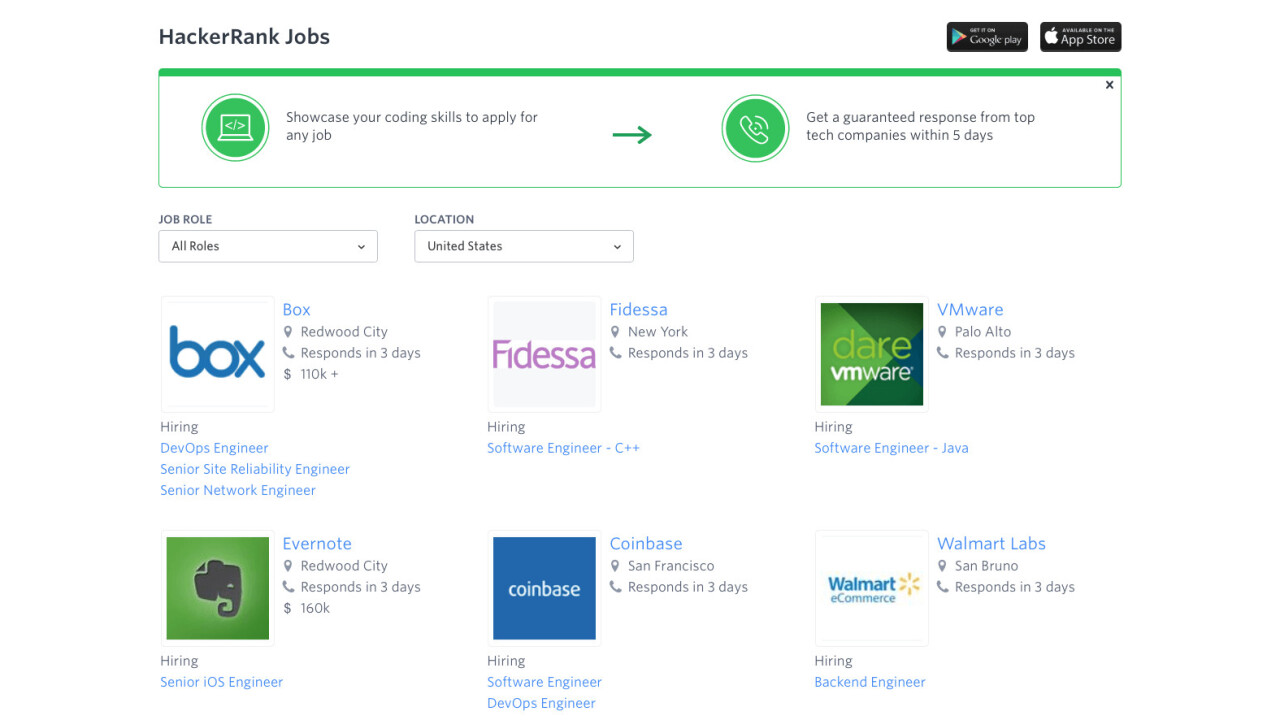1280x720 pixels.
Task: Click the laptop coding skills icon
Action: click(x=235, y=127)
